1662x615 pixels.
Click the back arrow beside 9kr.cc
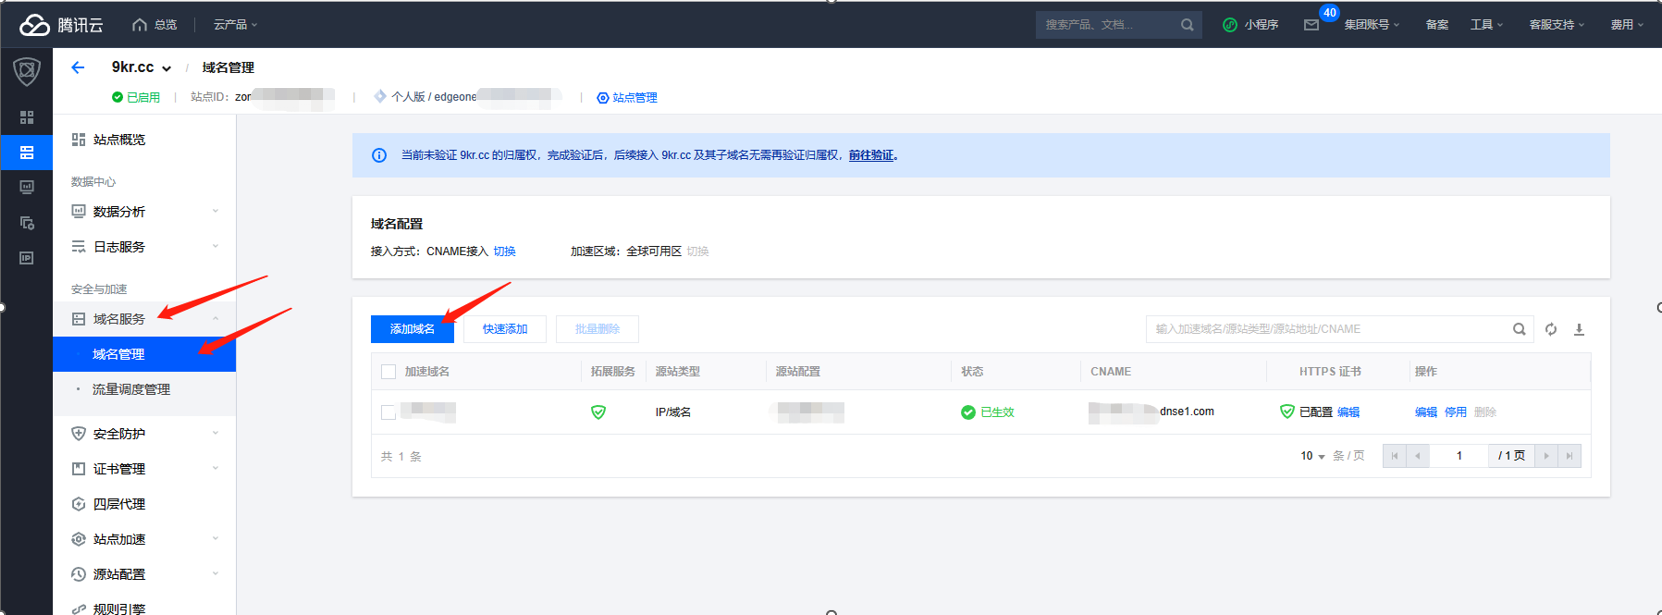[78, 67]
